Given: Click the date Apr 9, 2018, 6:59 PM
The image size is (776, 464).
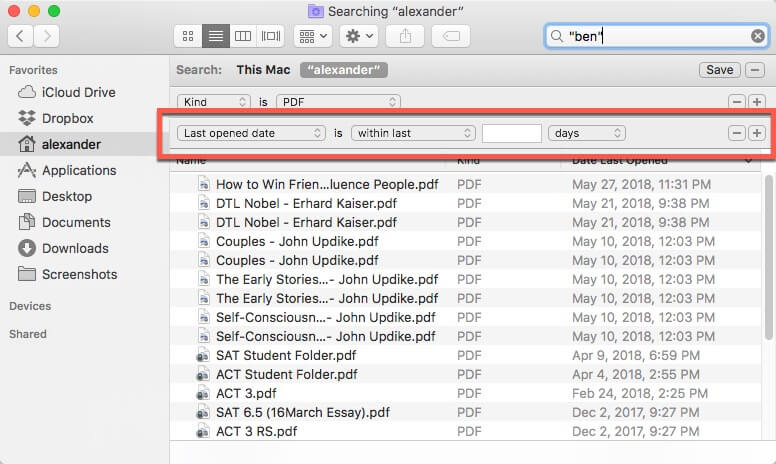Looking at the screenshot, I should pos(636,356).
